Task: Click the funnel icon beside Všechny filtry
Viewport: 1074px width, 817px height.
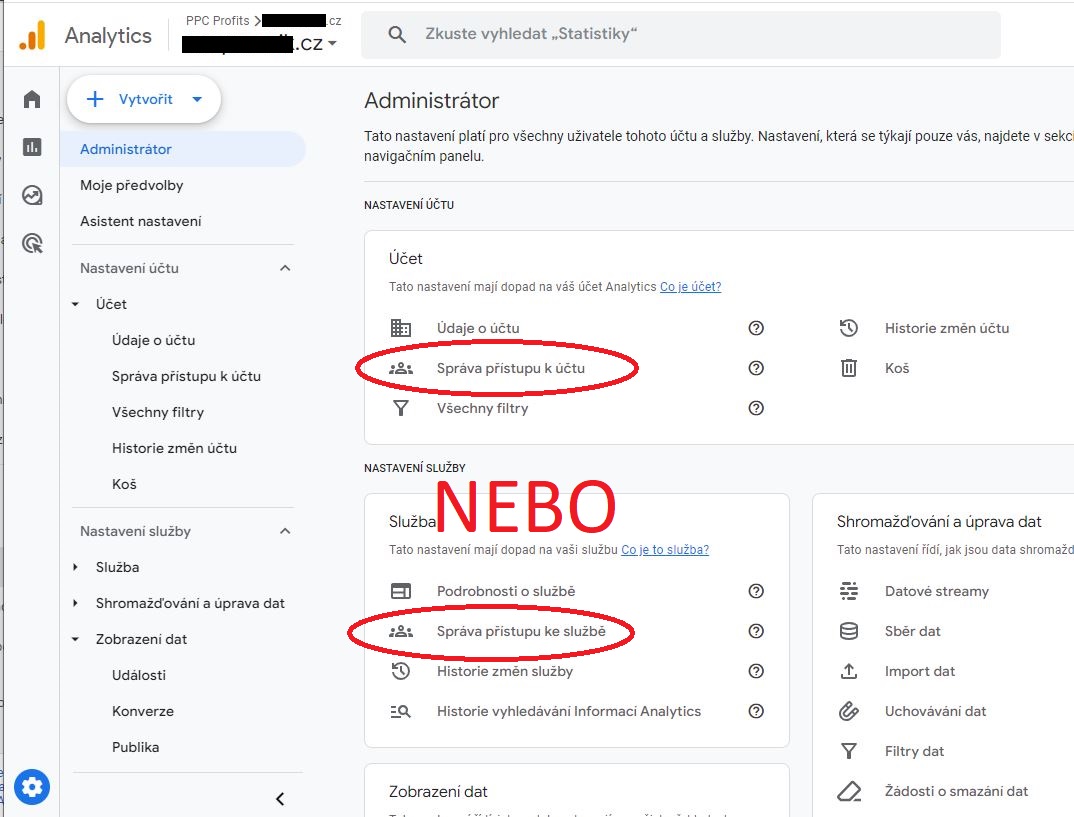Action: (401, 408)
